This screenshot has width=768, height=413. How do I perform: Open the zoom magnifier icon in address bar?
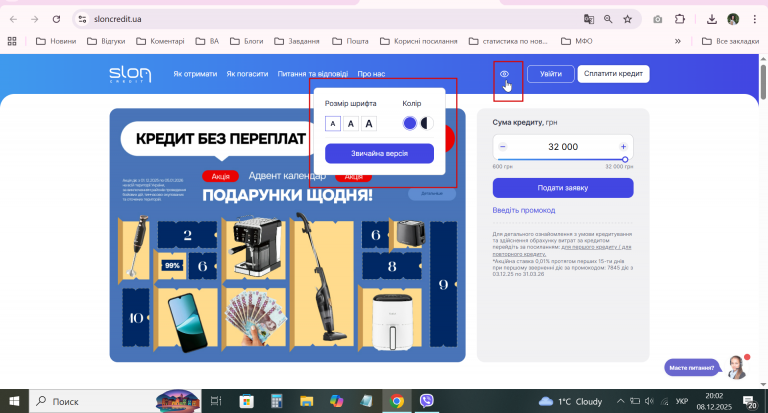(608, 19)
